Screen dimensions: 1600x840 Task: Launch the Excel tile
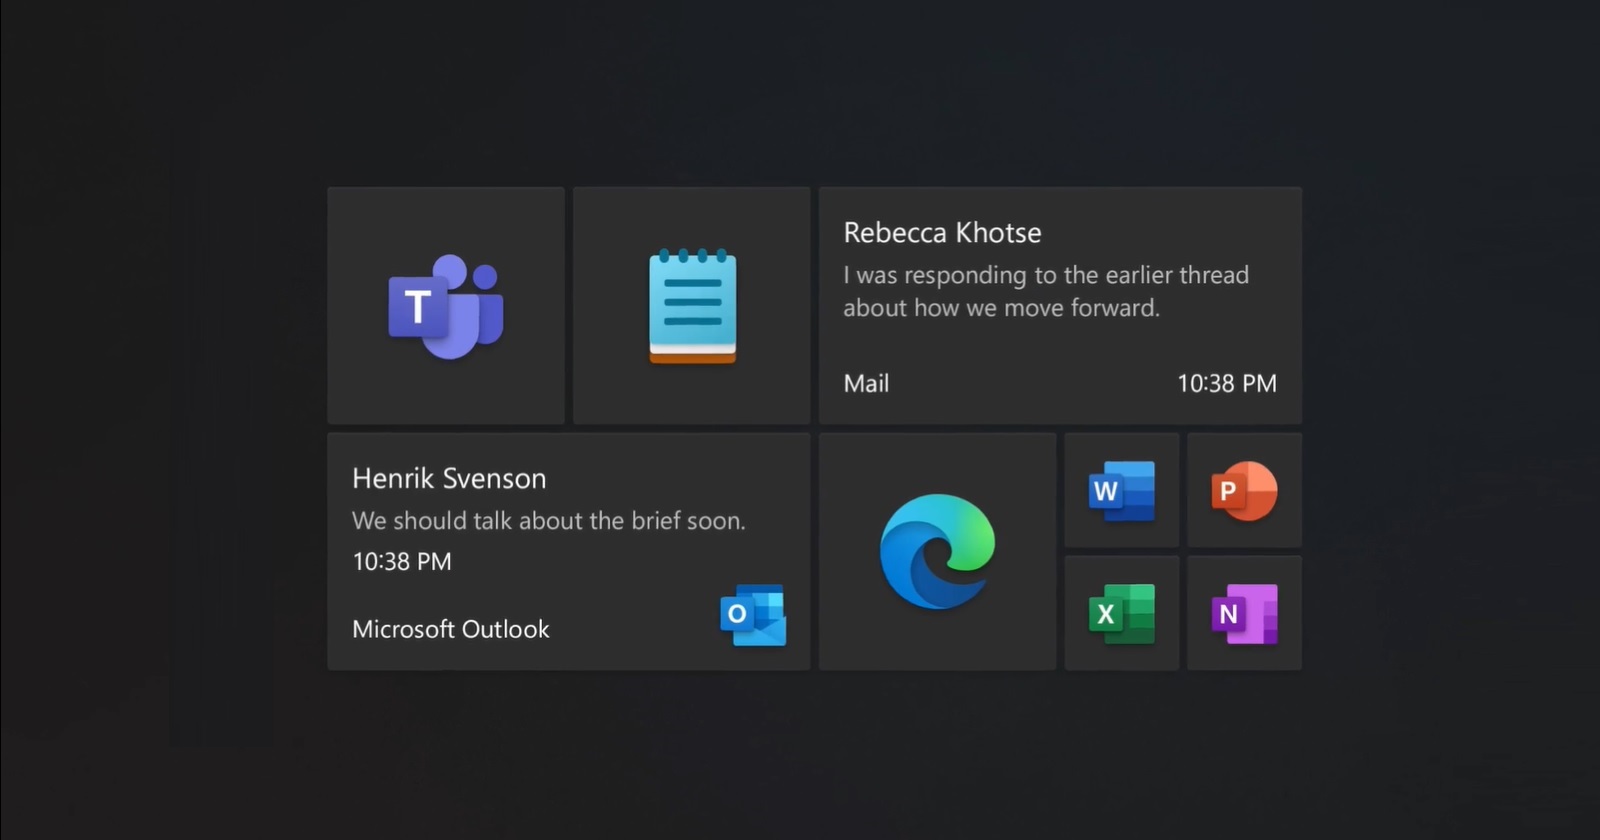pyautogui.click(x=1121, y=613)
